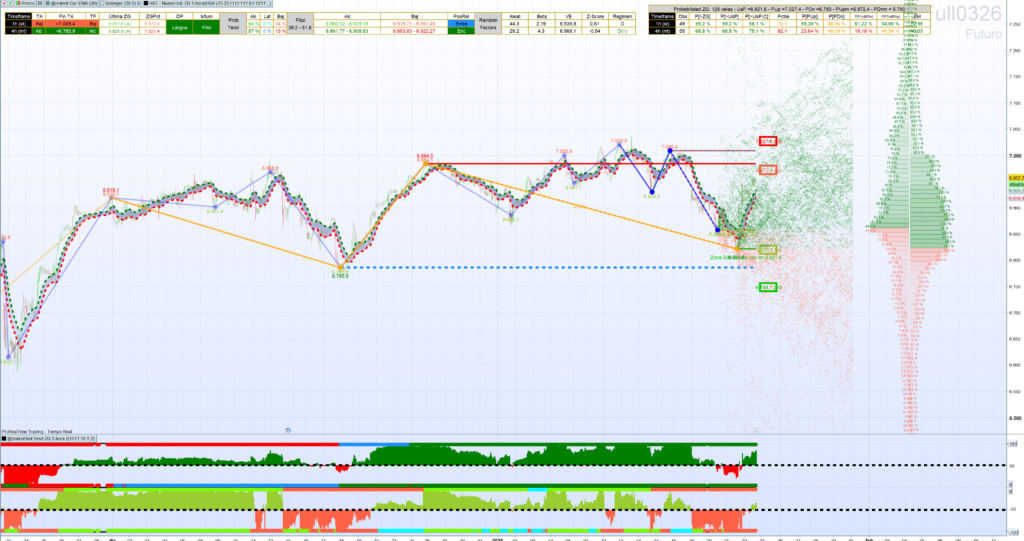Click the blue Entre PosRel cell
The width and height of the screenshot is (1024, 541).
click(x=461, y=24)
